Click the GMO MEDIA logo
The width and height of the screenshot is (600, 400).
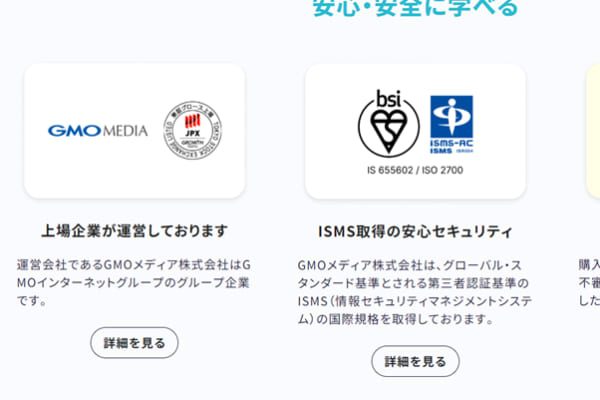click(98, 131)
